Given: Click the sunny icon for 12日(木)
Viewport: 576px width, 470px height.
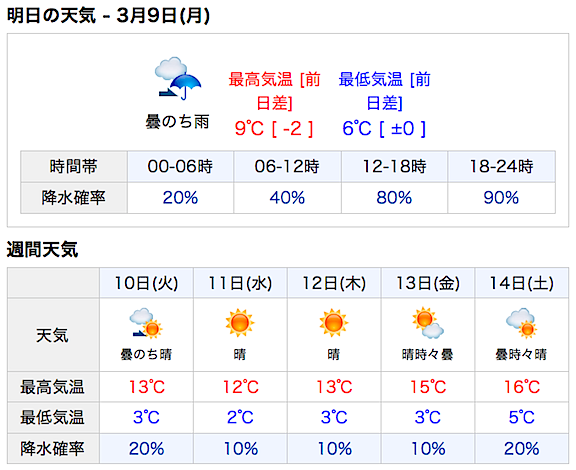Looking at the screenshot, I should coord(334,323).
